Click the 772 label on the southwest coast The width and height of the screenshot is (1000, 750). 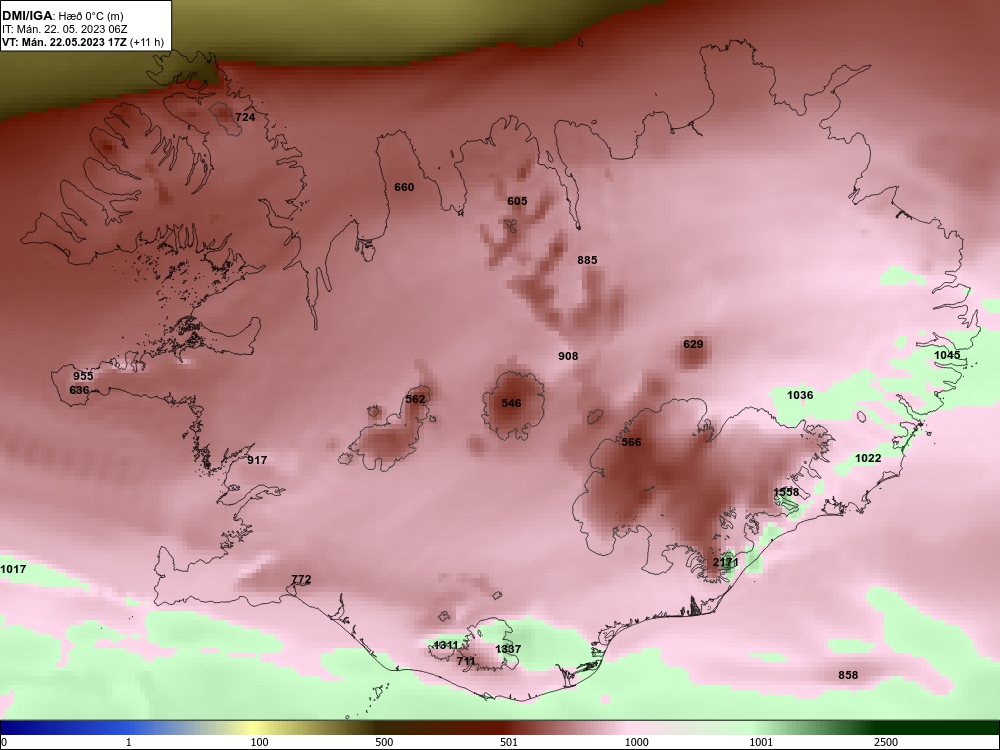[301, 579]
